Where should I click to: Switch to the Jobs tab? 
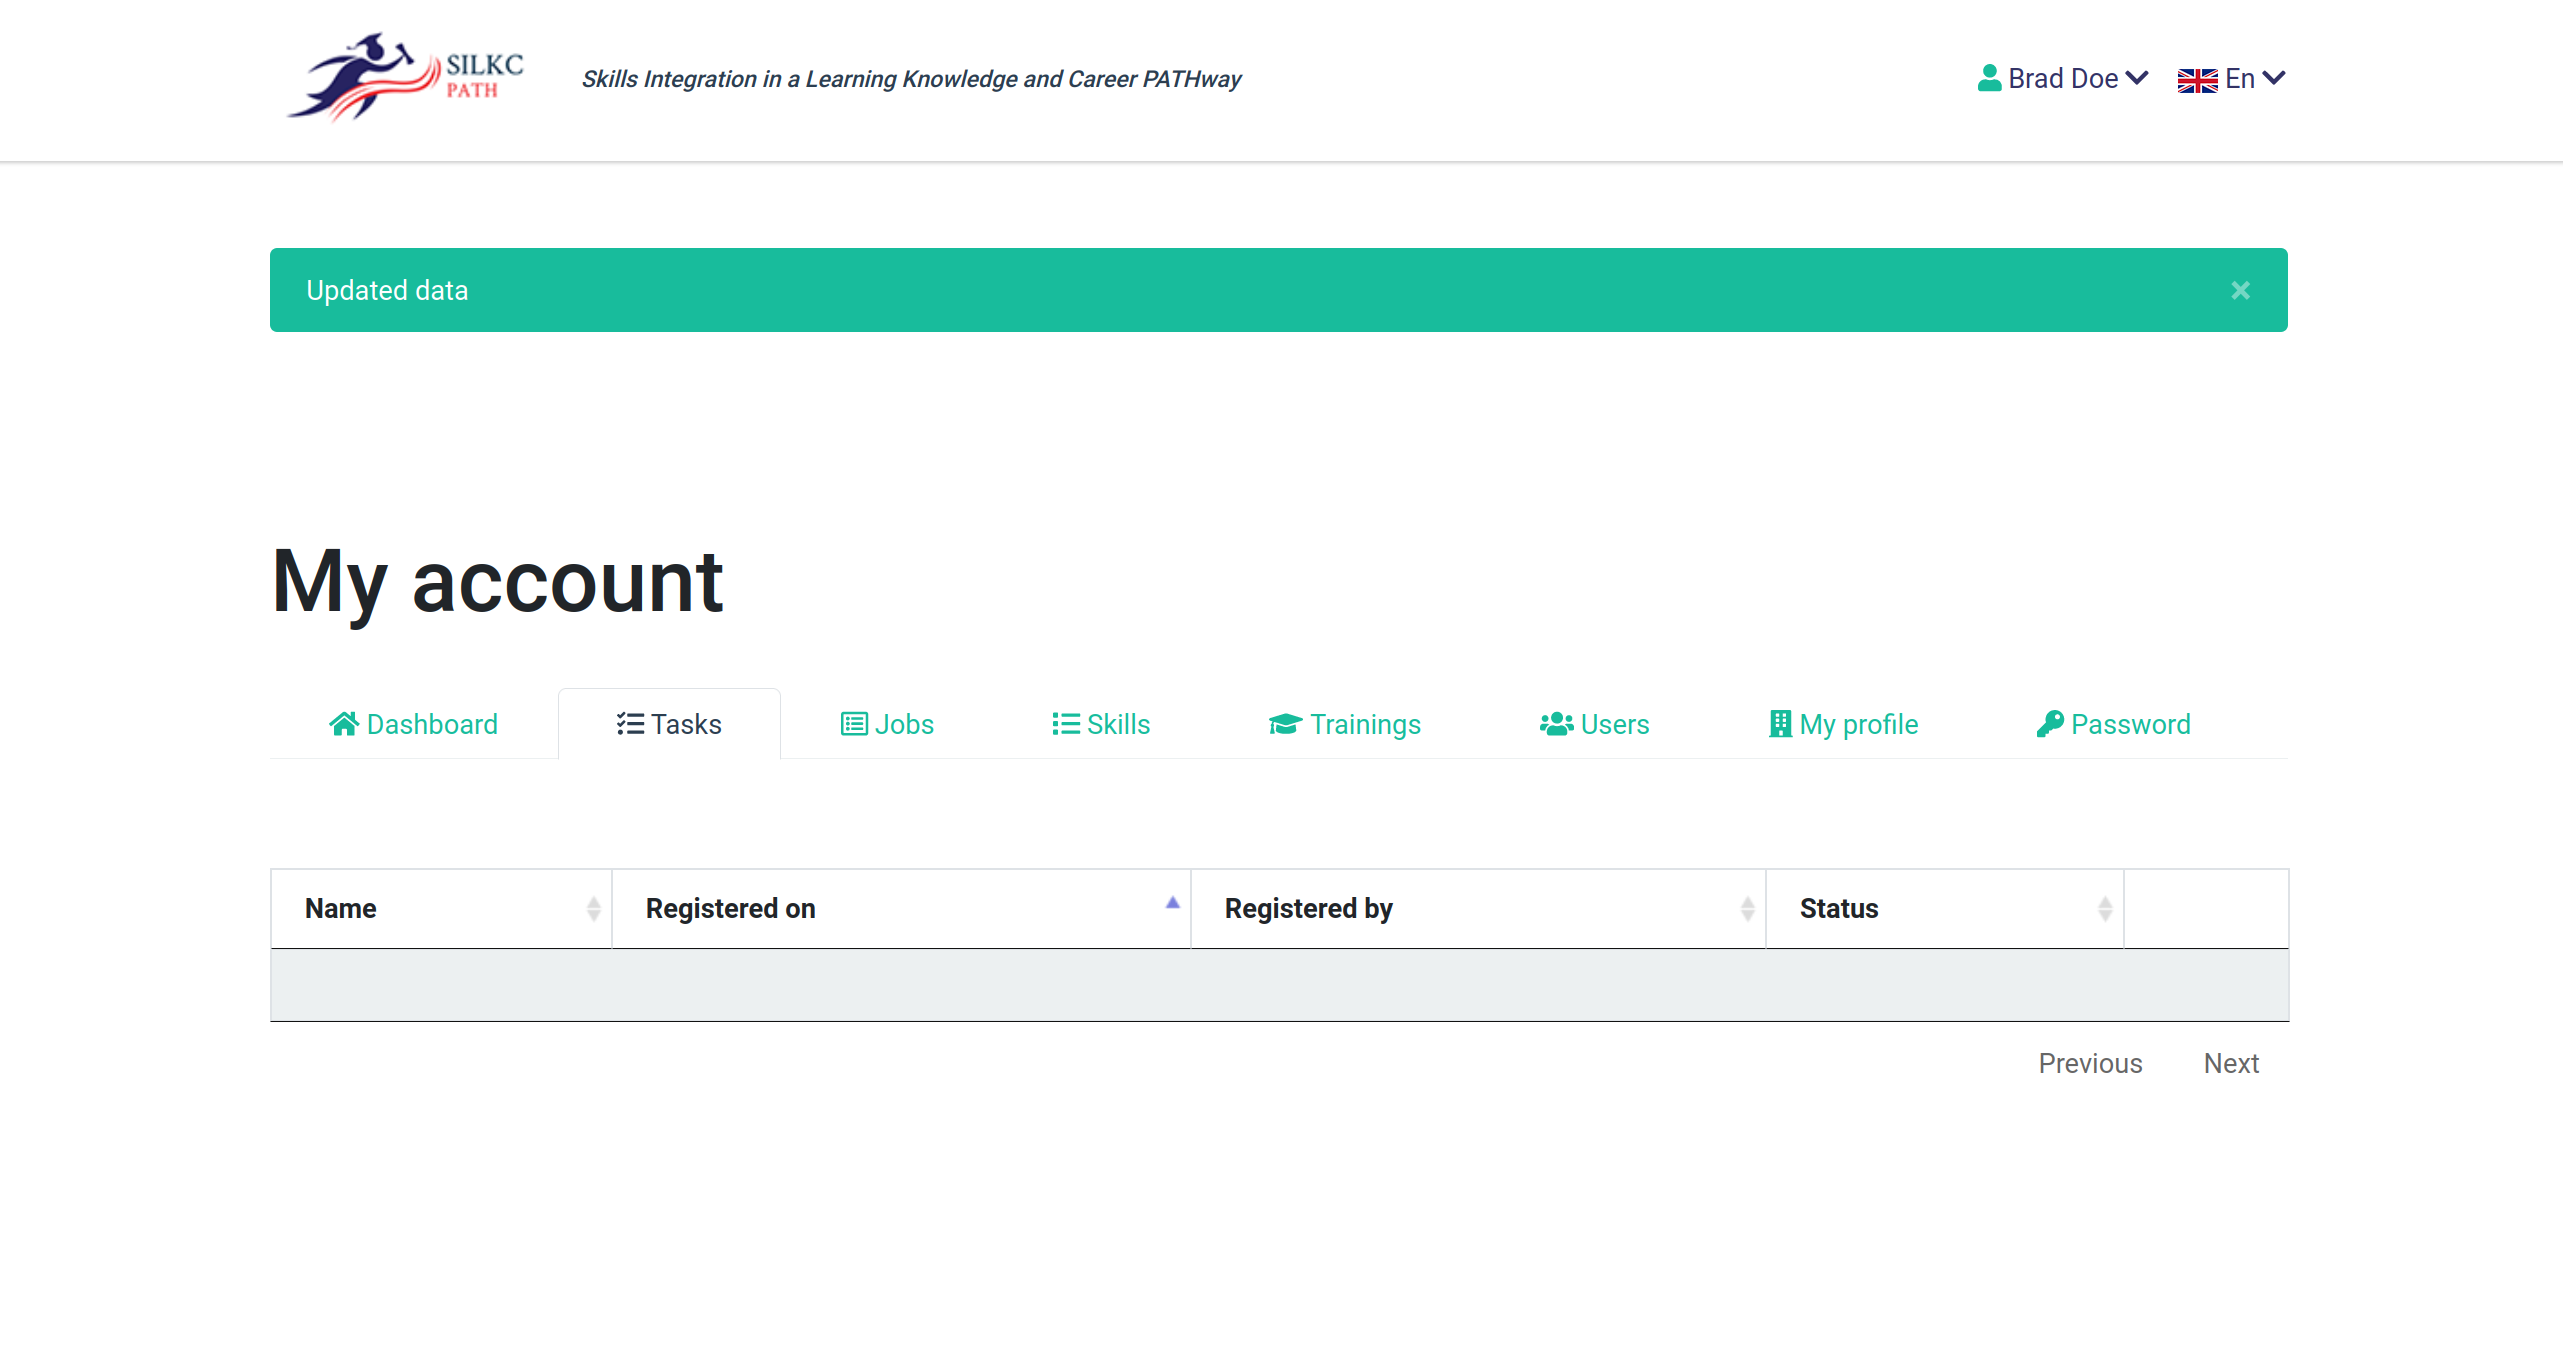click(x=887, y=724)
